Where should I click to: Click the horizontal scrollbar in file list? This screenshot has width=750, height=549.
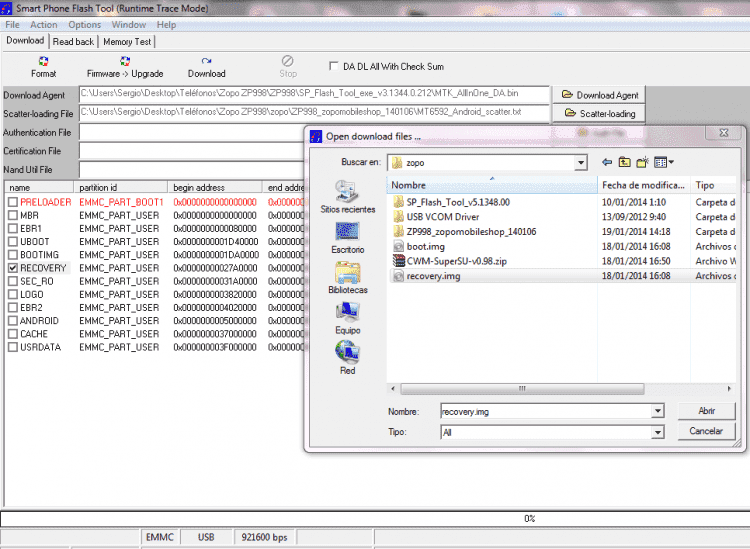pos(522,389)
